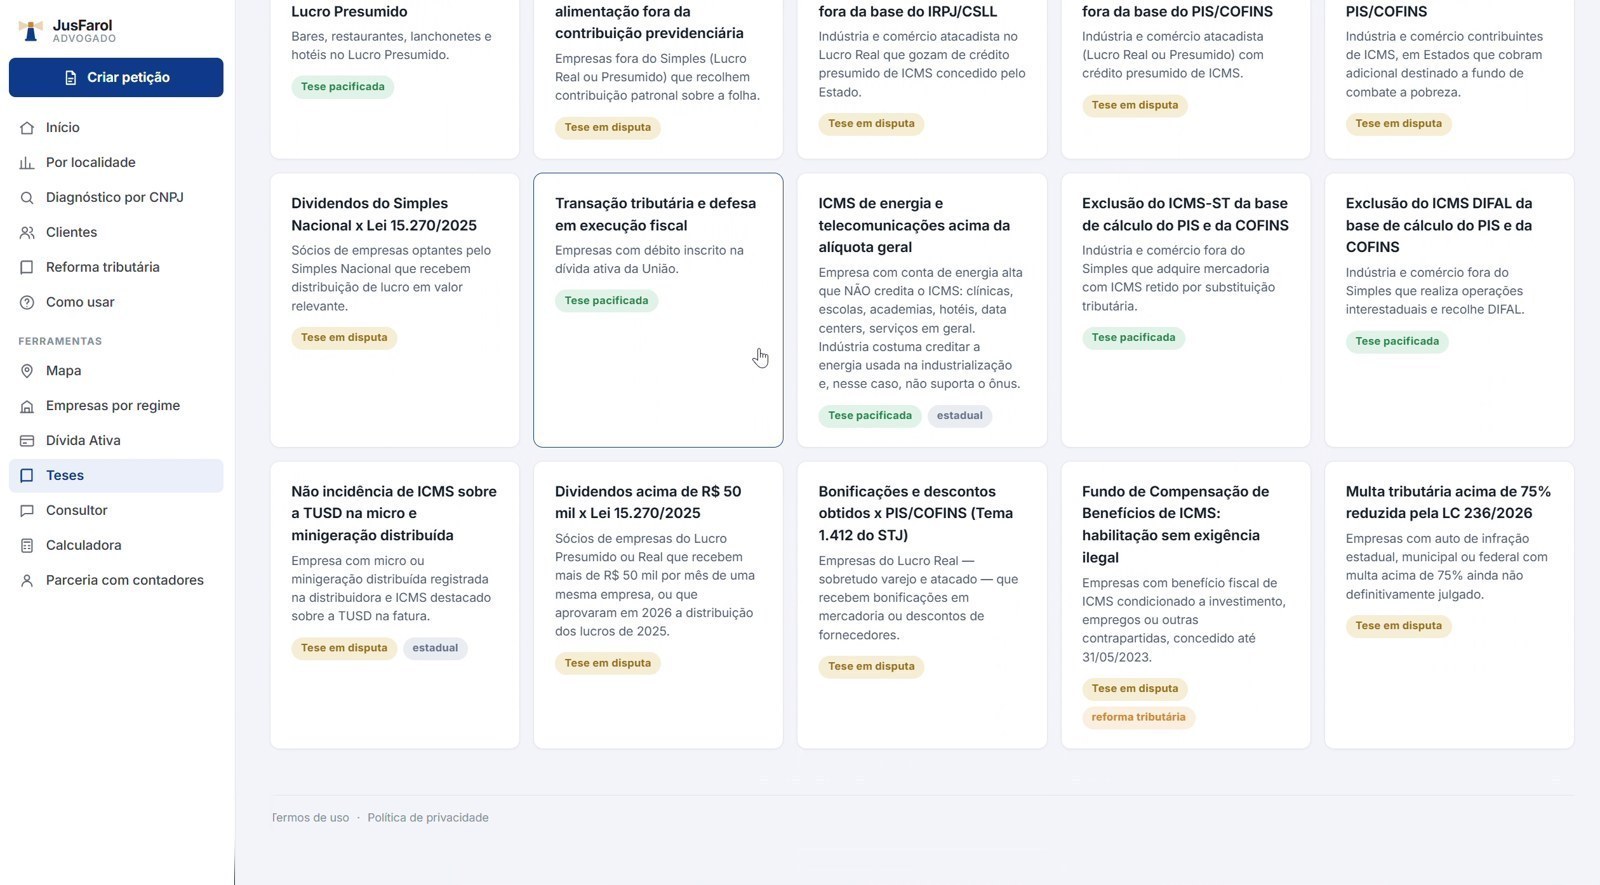Click the home icon beside Início

(27, 128)
